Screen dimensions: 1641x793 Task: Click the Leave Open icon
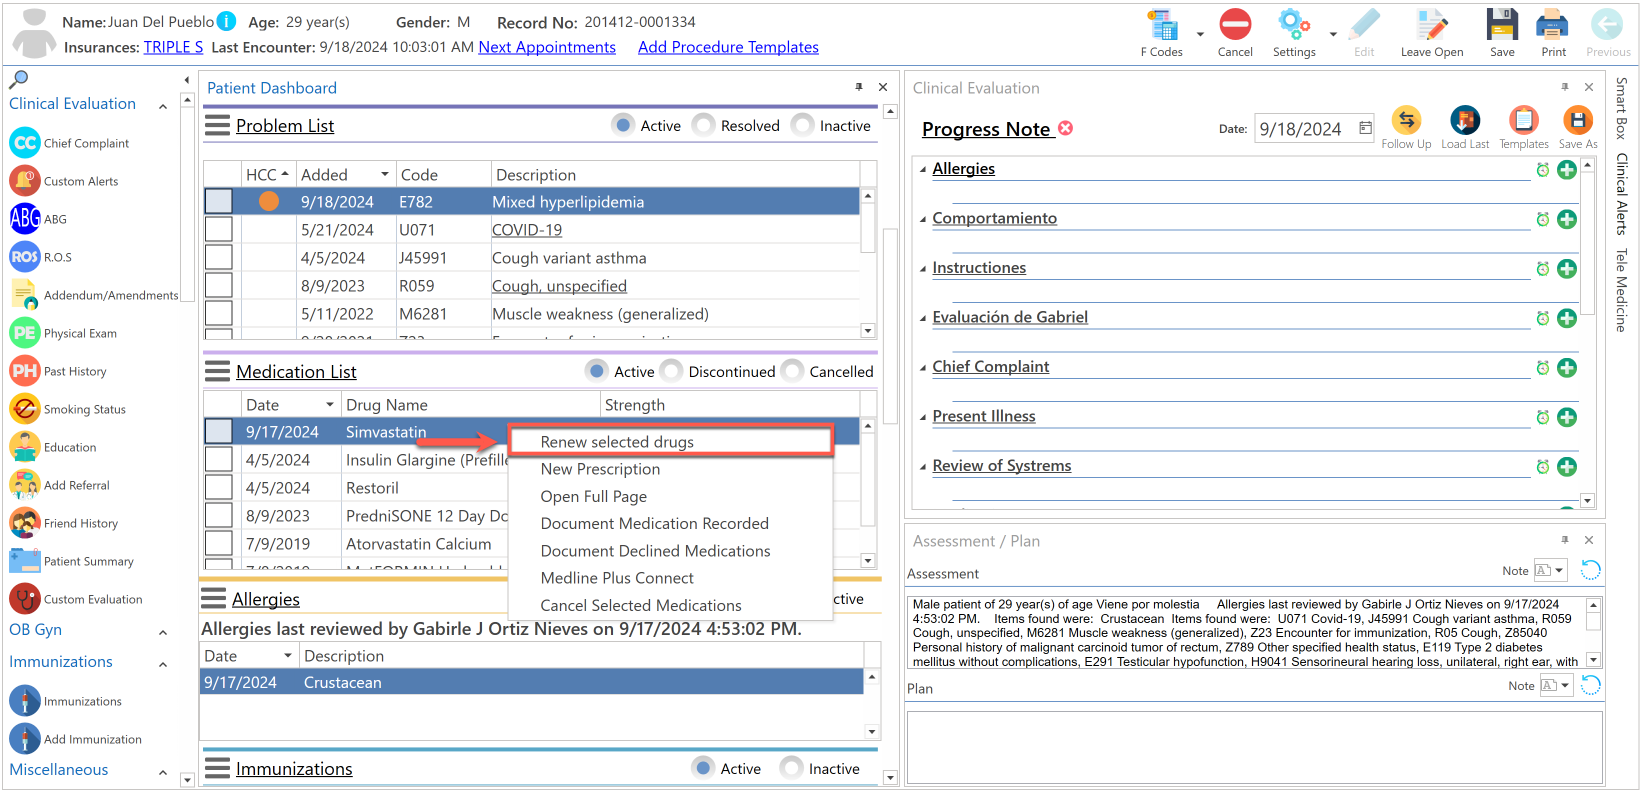point(1431,25)
